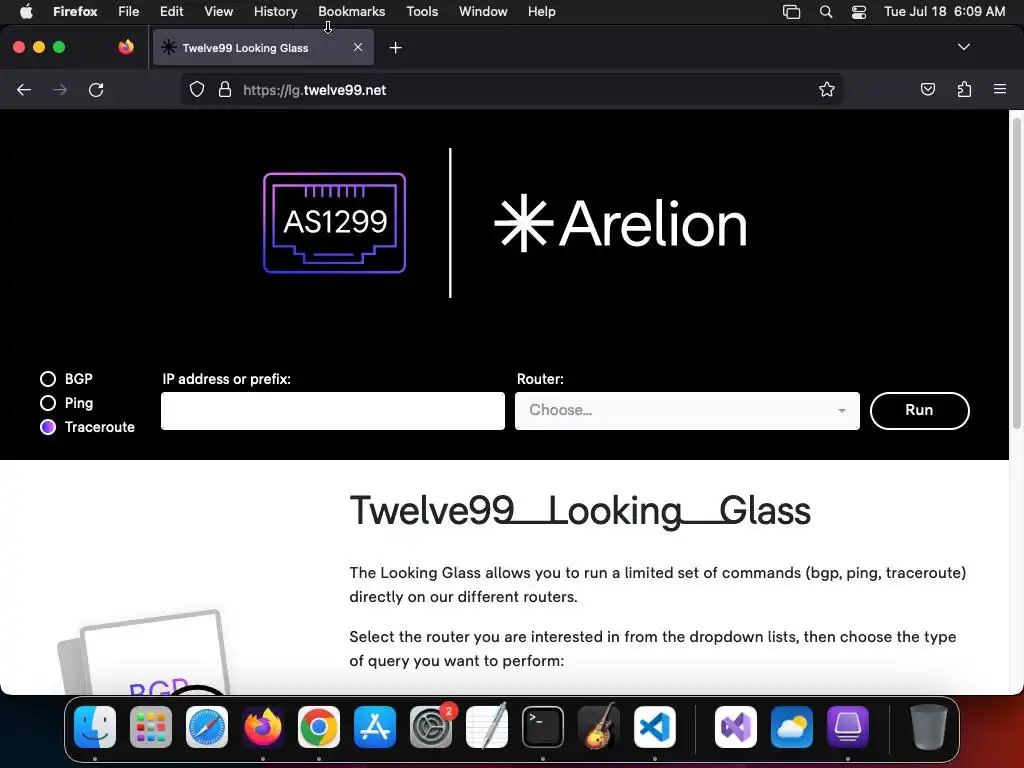This screenshot has width=1024, height=768.
Task: Click the Firefox View icon
Action: (x=126, y=47)
